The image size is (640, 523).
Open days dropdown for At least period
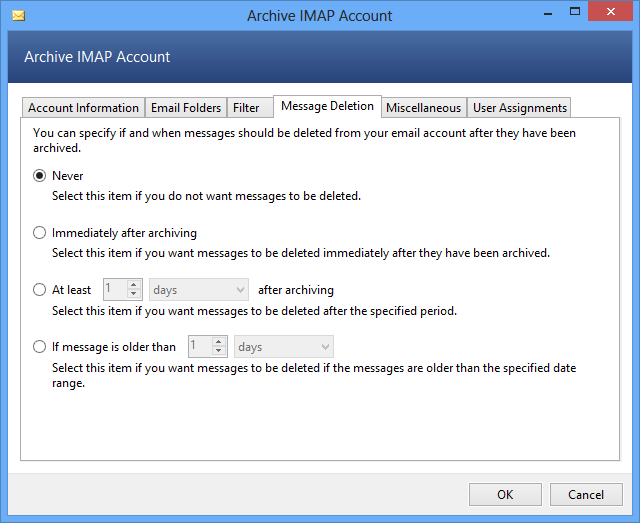tap(199, 290)
